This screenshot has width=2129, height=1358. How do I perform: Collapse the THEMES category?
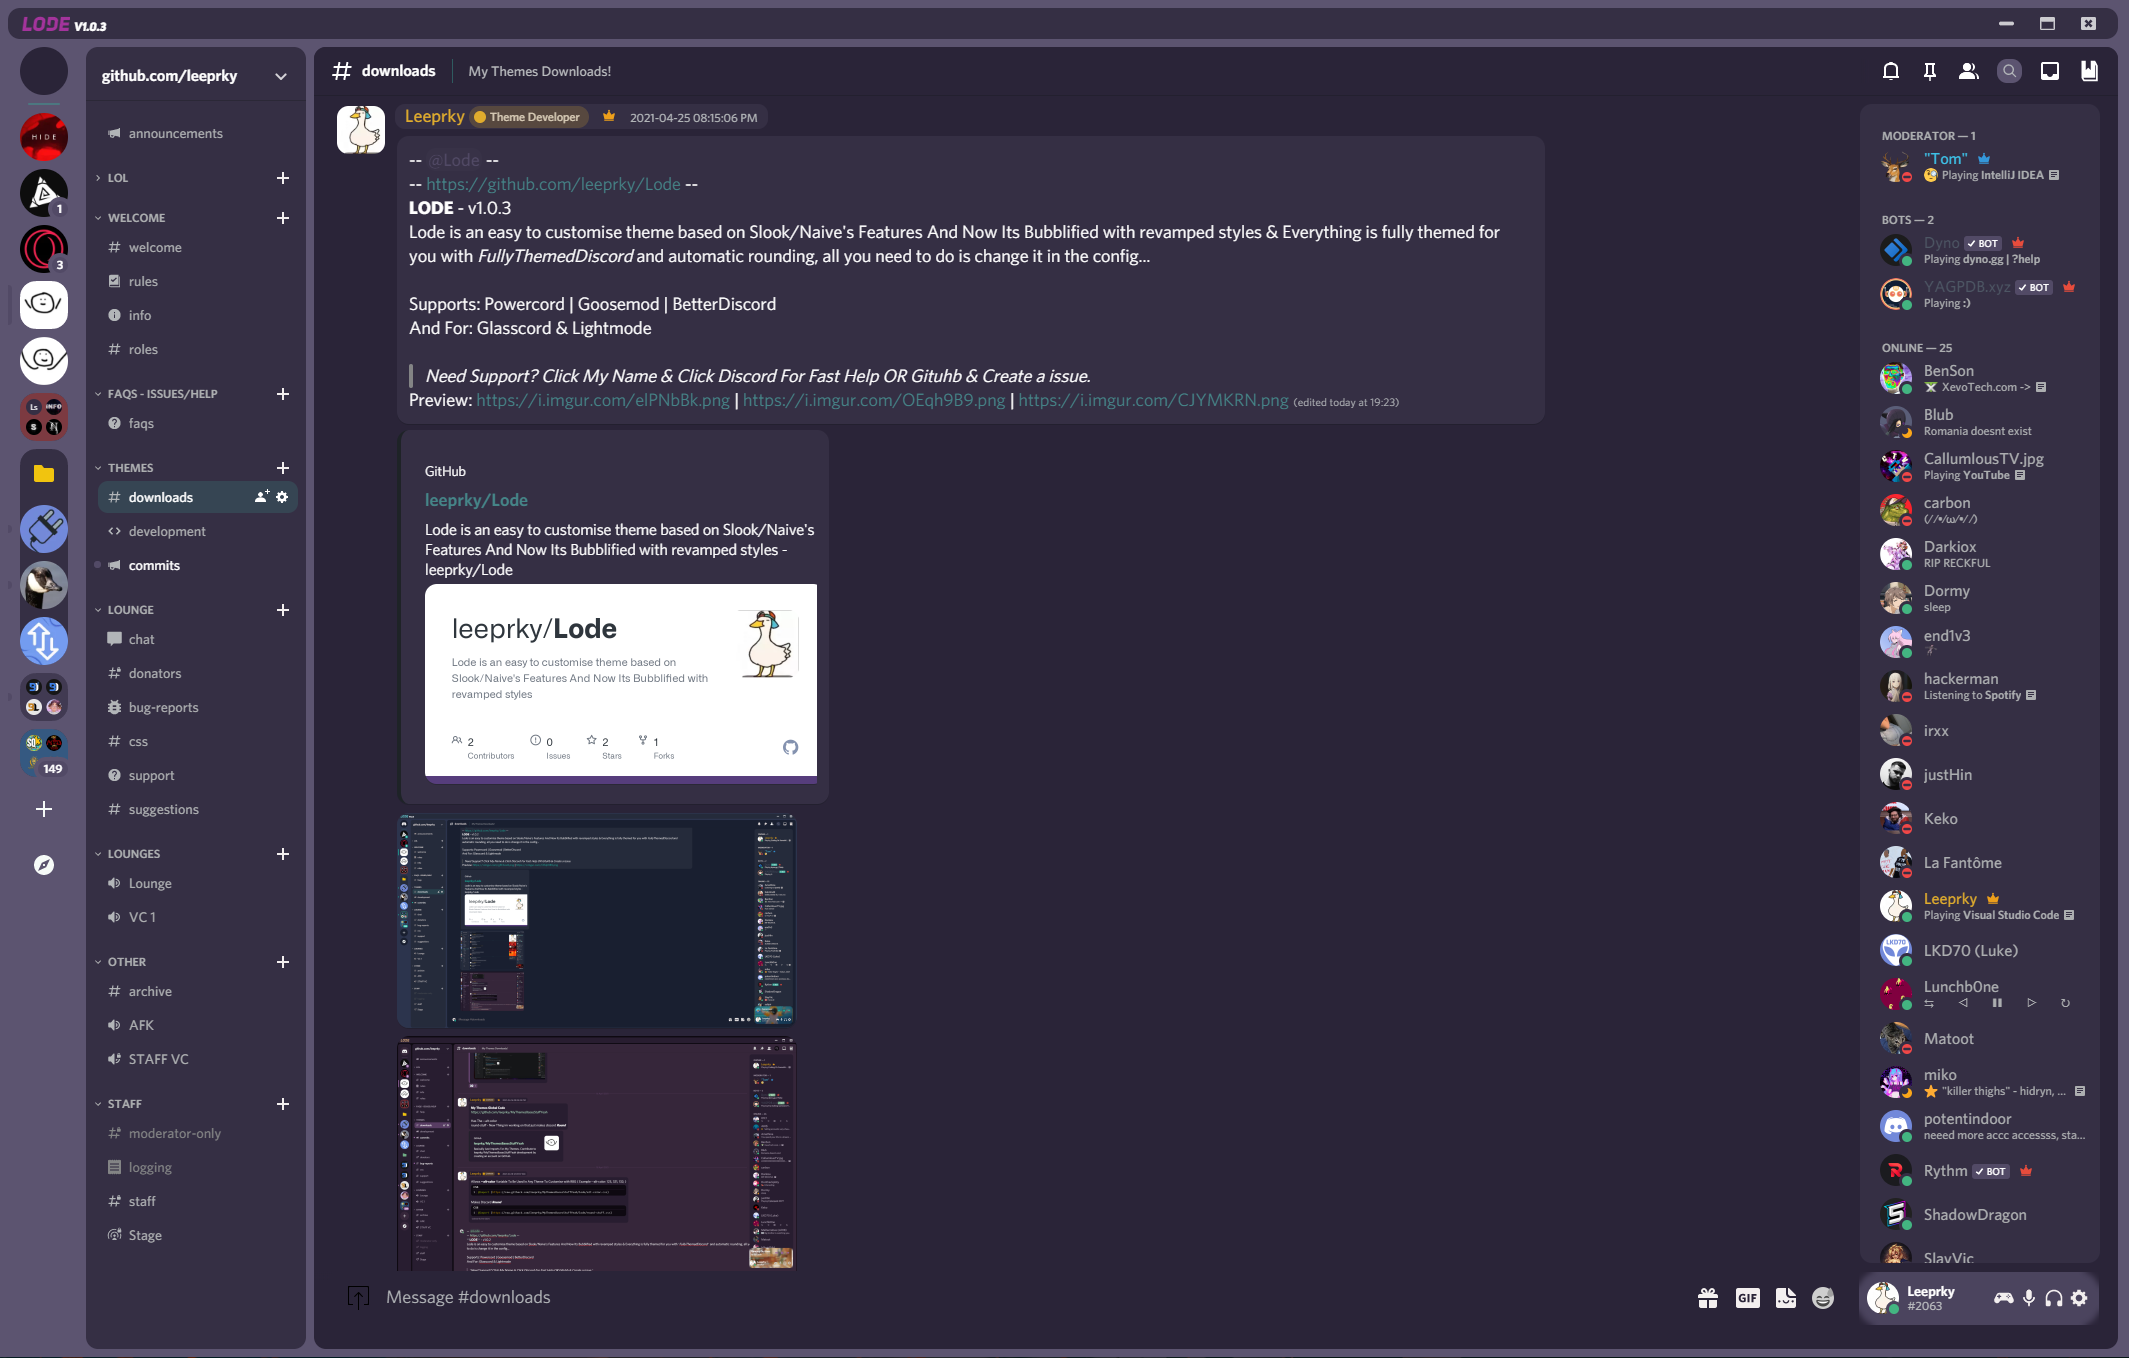pyautogui.click(x=130, y=468)
